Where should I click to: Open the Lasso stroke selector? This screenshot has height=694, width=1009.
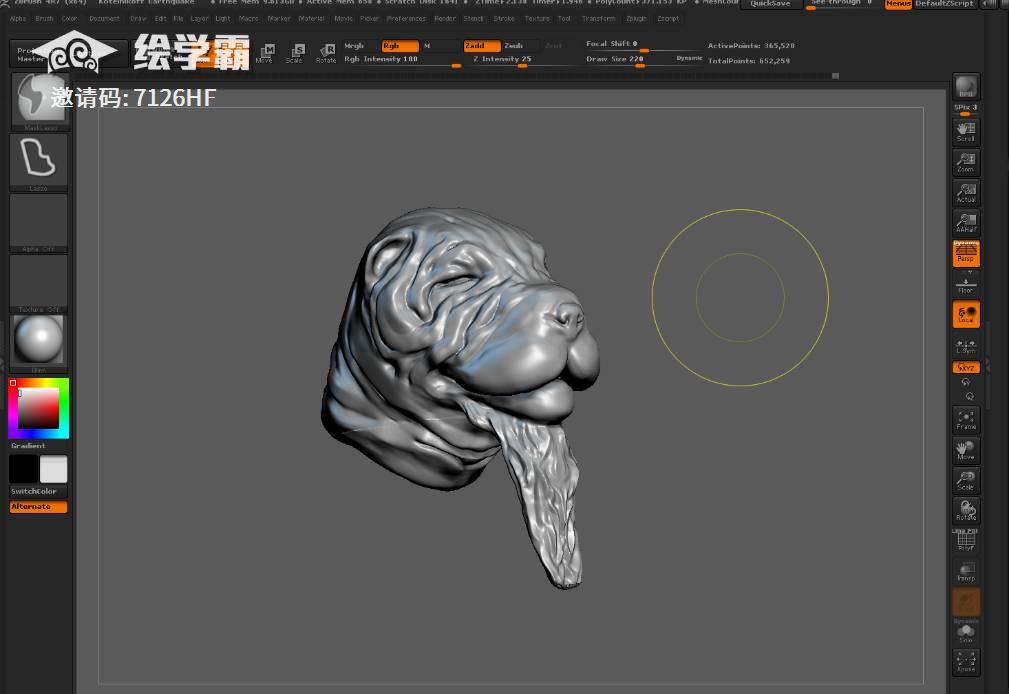(x=39, y=163)
